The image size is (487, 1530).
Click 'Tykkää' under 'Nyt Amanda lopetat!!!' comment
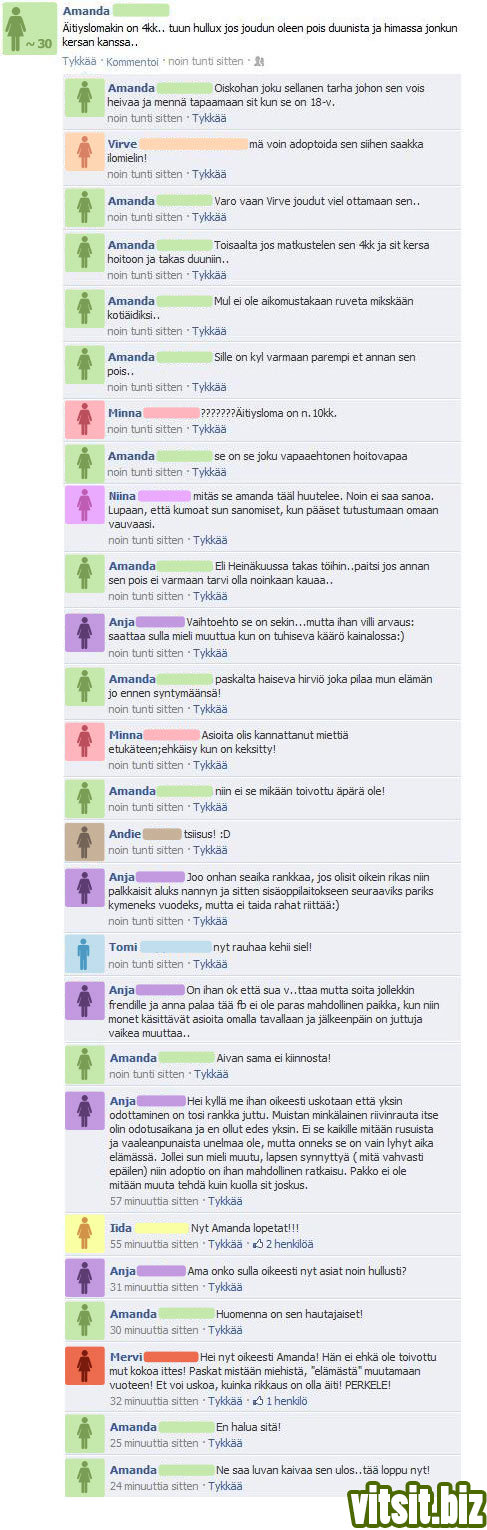pos(225,1245)
